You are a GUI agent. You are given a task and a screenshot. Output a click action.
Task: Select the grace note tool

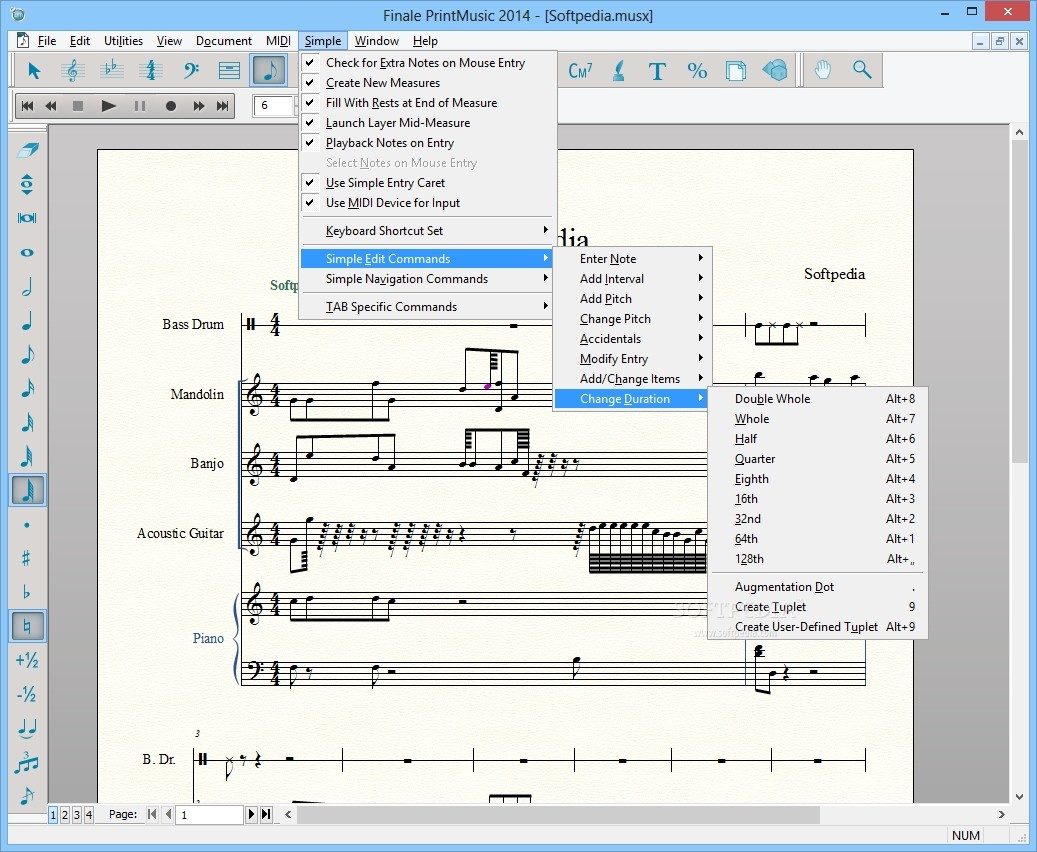click(27, 794)
